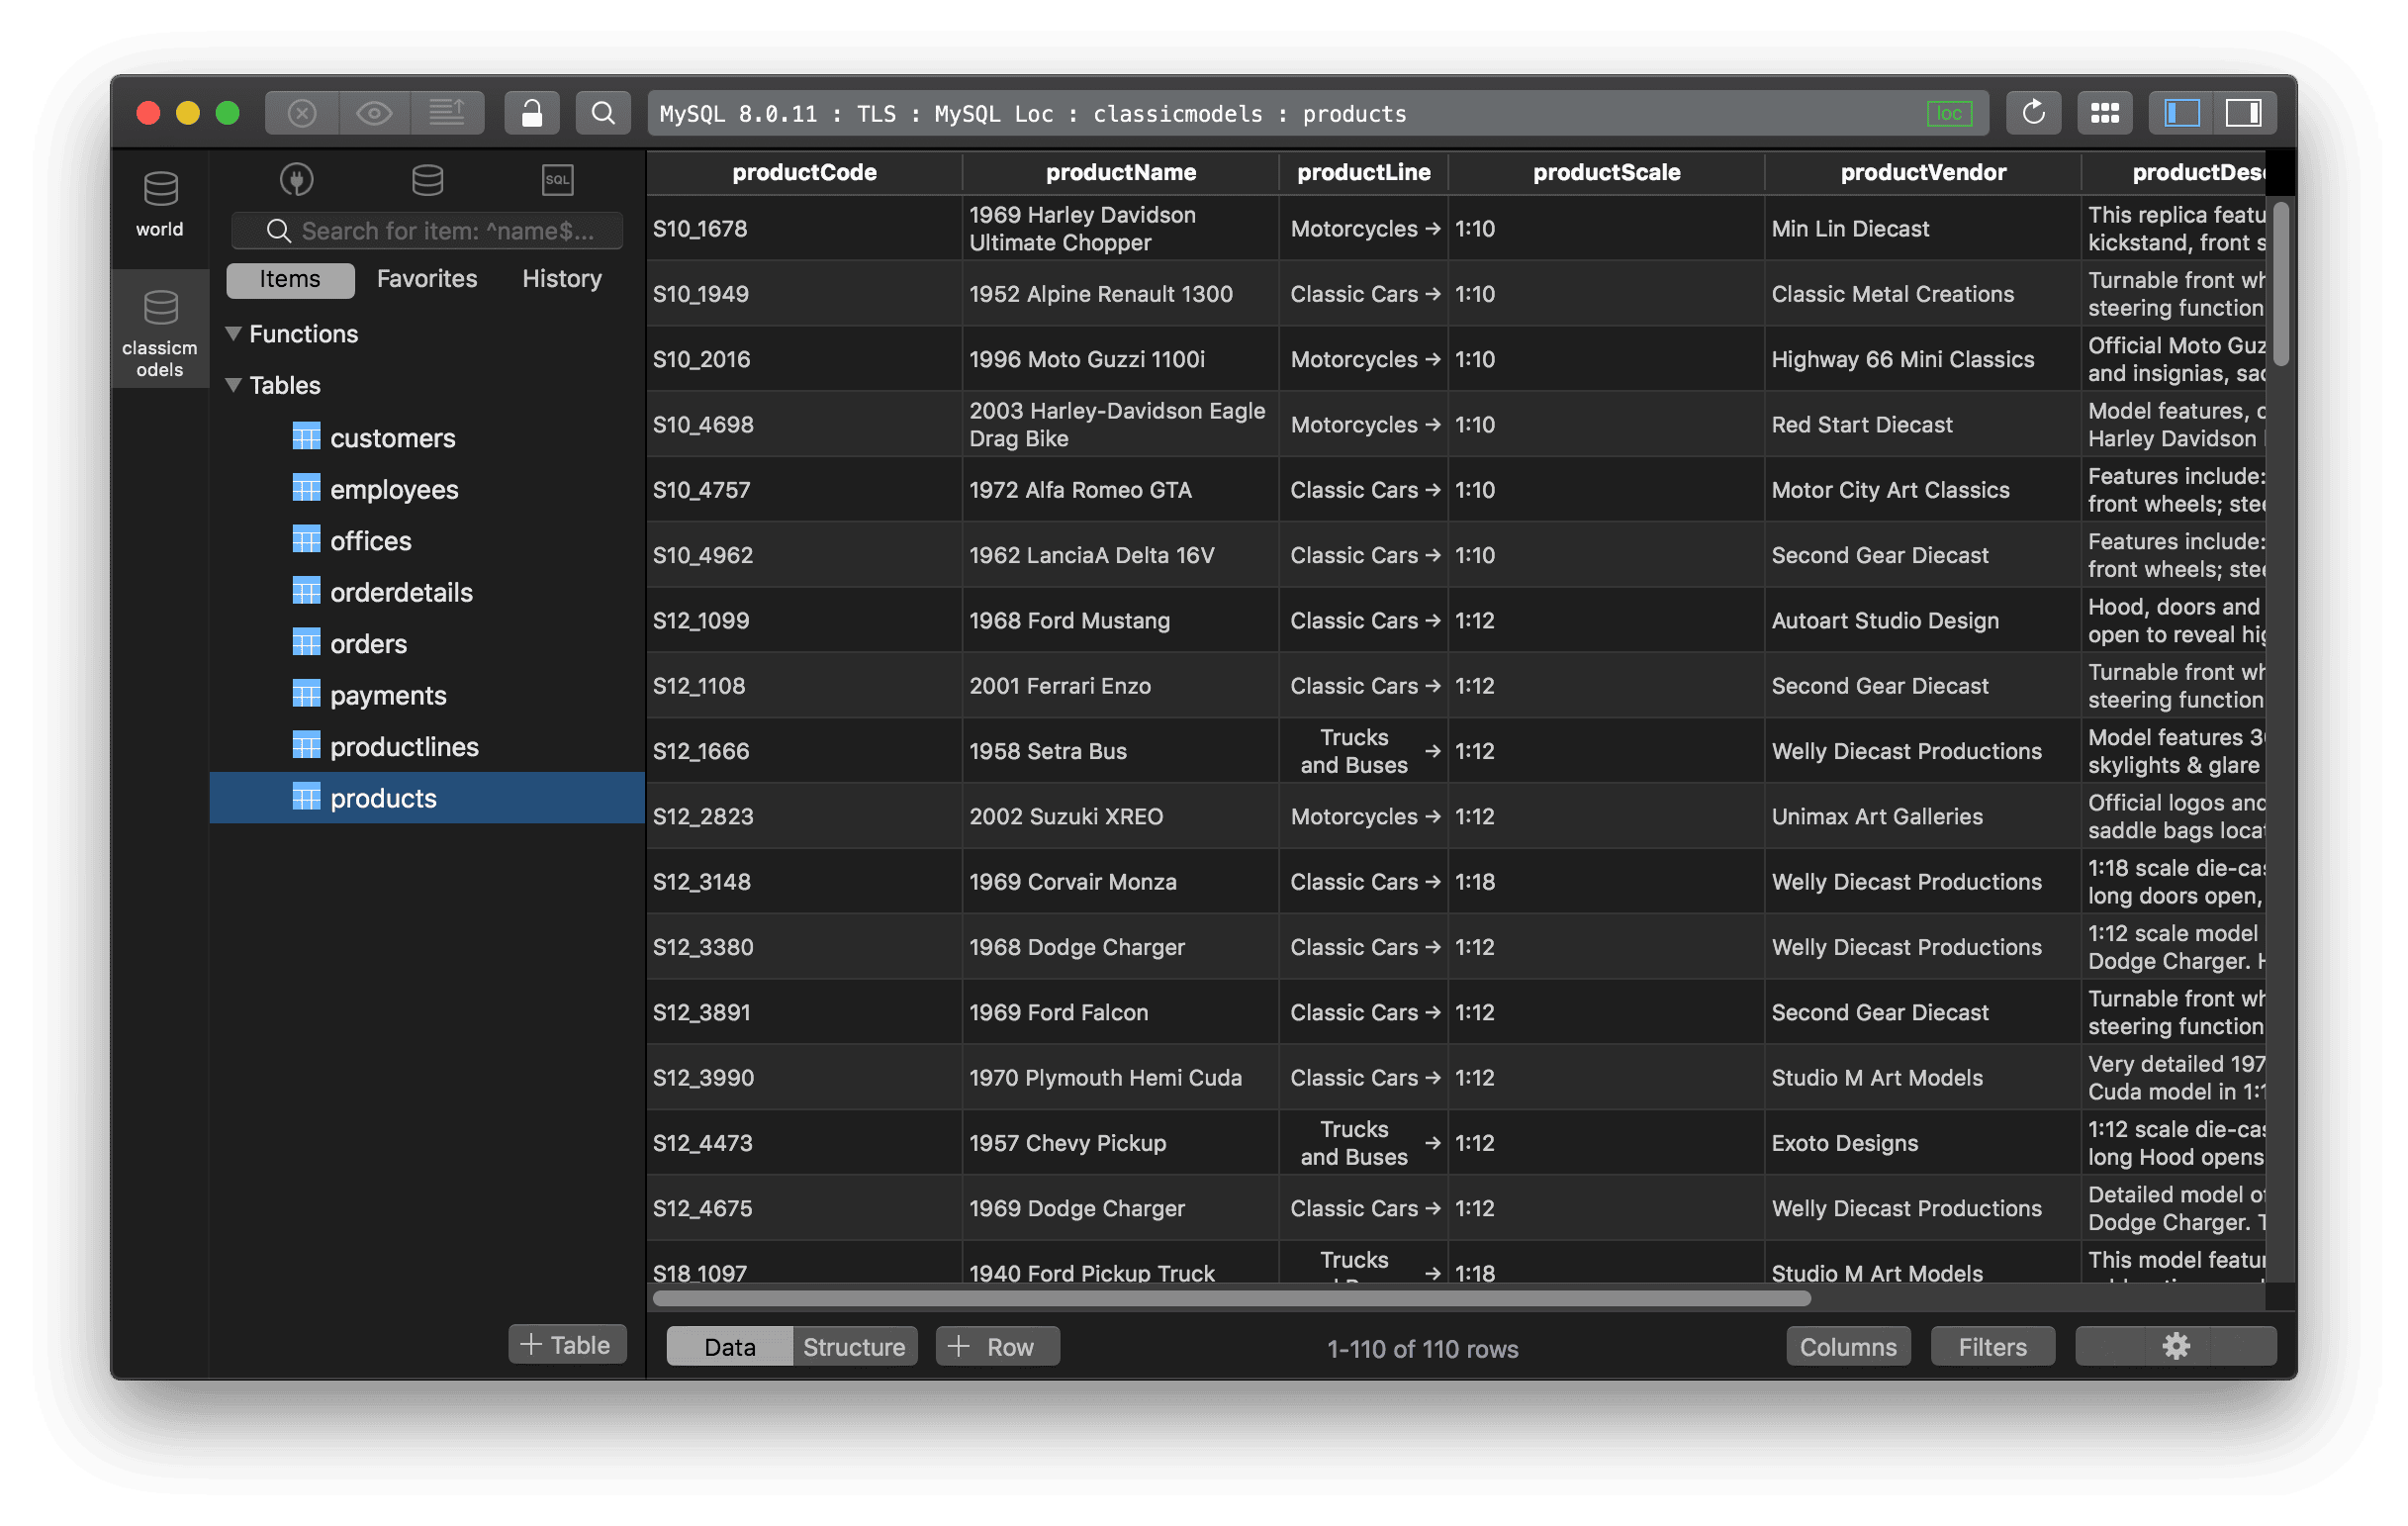Switch to the Items tab
Image resolution: width=2408 pixels, height=1526 pixels.
[290, 279]
